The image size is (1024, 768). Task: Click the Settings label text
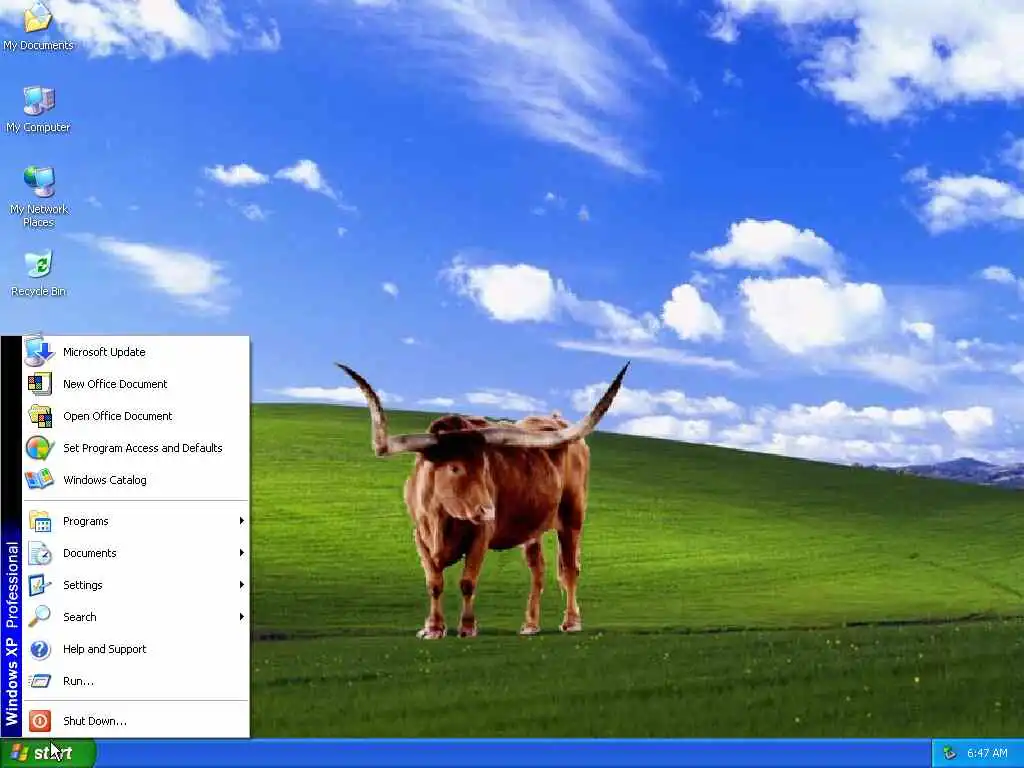coord(83,585)
